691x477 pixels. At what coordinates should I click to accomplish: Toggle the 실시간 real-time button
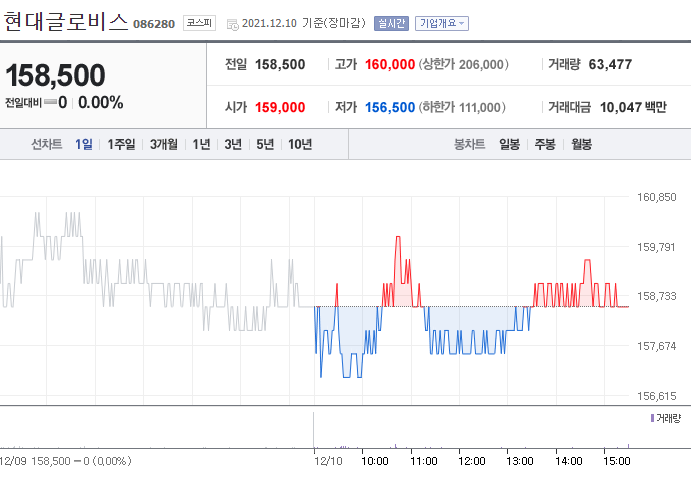(391, 23)
